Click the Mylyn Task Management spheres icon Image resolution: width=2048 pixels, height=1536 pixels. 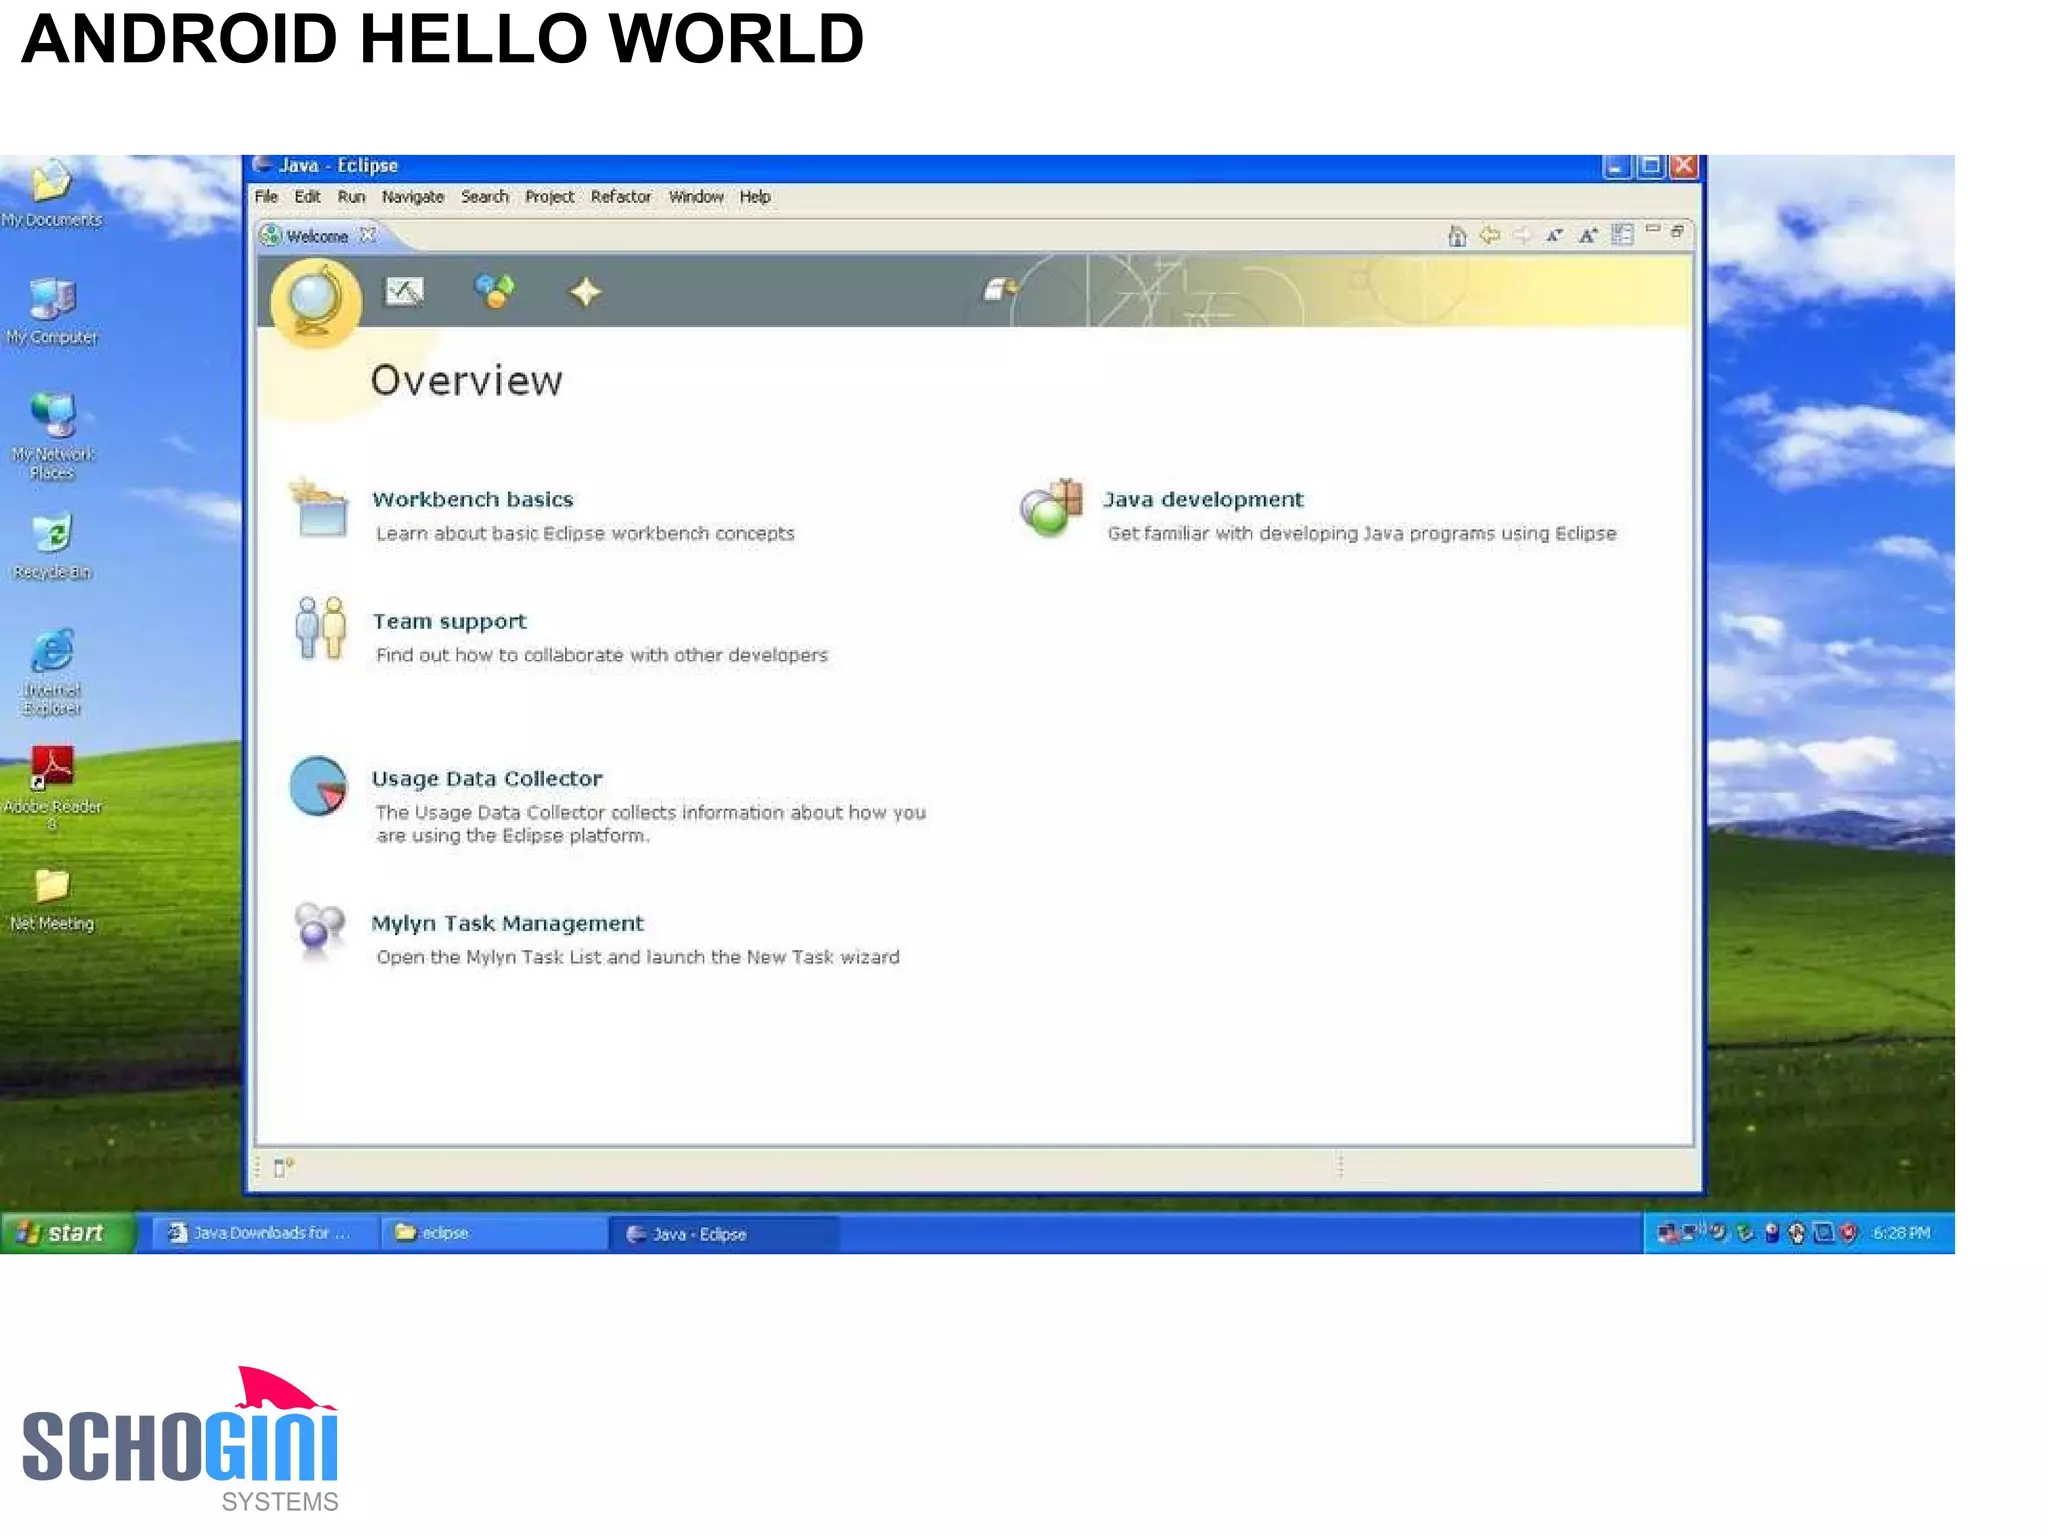pos(319,931)
